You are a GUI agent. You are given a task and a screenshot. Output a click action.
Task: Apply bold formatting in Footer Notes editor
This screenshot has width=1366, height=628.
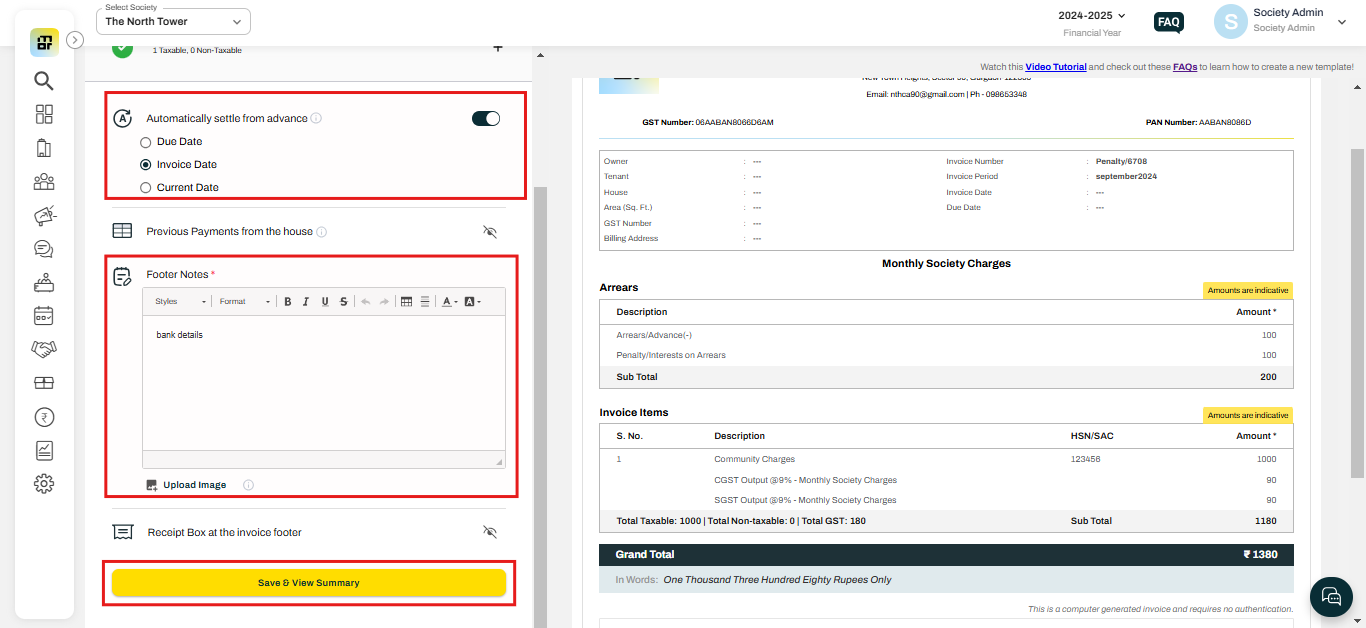287,301
